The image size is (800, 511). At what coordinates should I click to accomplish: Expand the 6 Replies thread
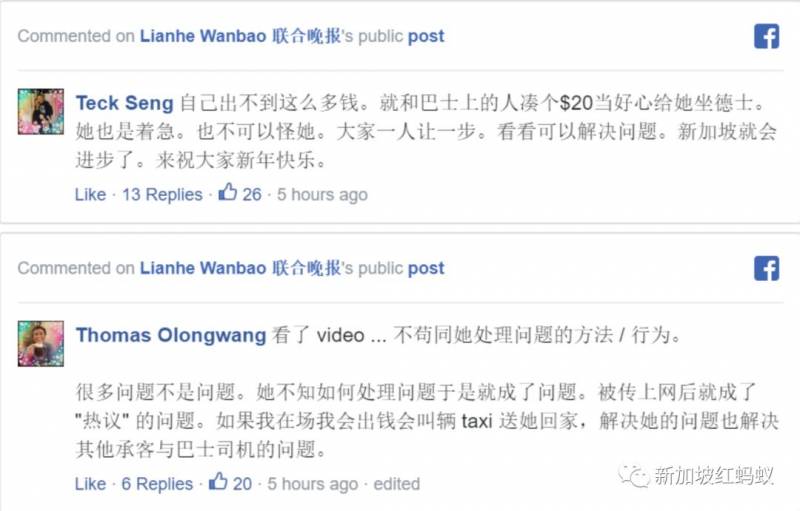tap(157, 483)
